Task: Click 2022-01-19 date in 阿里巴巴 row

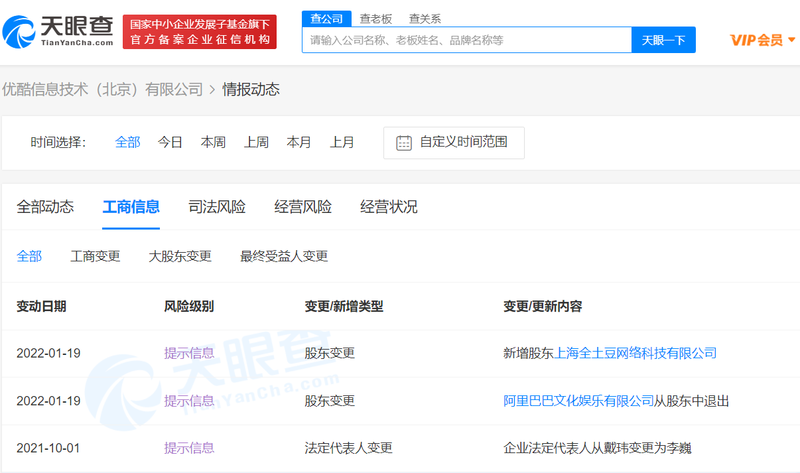Action: tap(48, 401)
